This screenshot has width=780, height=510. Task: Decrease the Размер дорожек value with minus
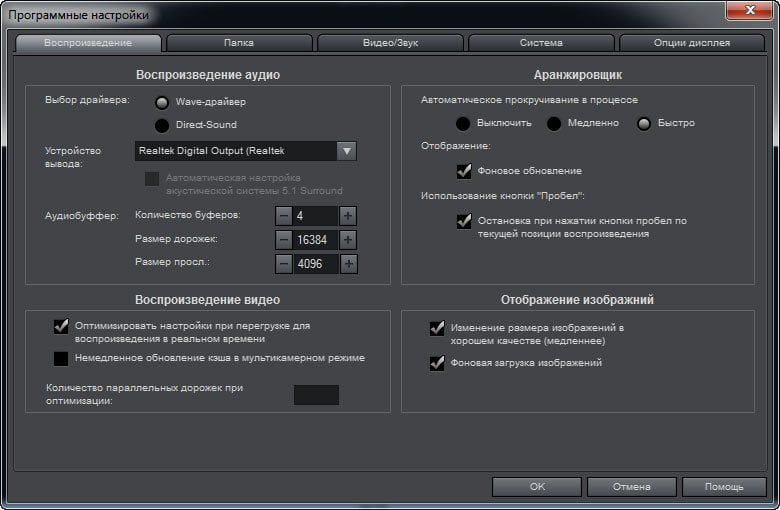click(284, 240)
